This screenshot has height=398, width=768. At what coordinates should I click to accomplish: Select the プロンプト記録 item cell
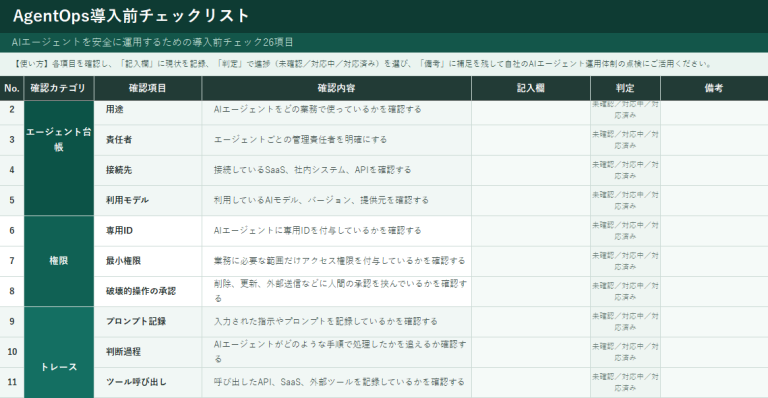(148, 322)
